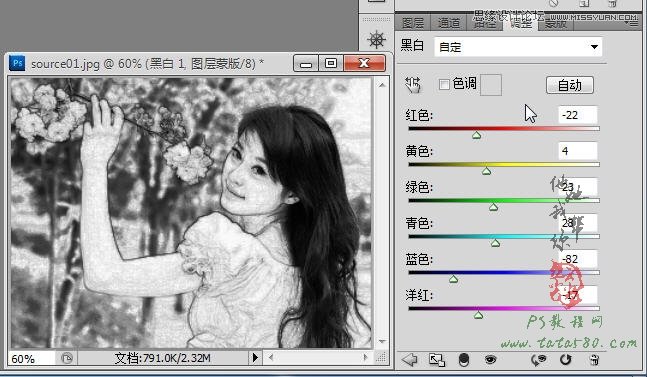Click the 黄色 value field showing 4
This screenshot has height=377, width=647.
click(x=578, y=151)
